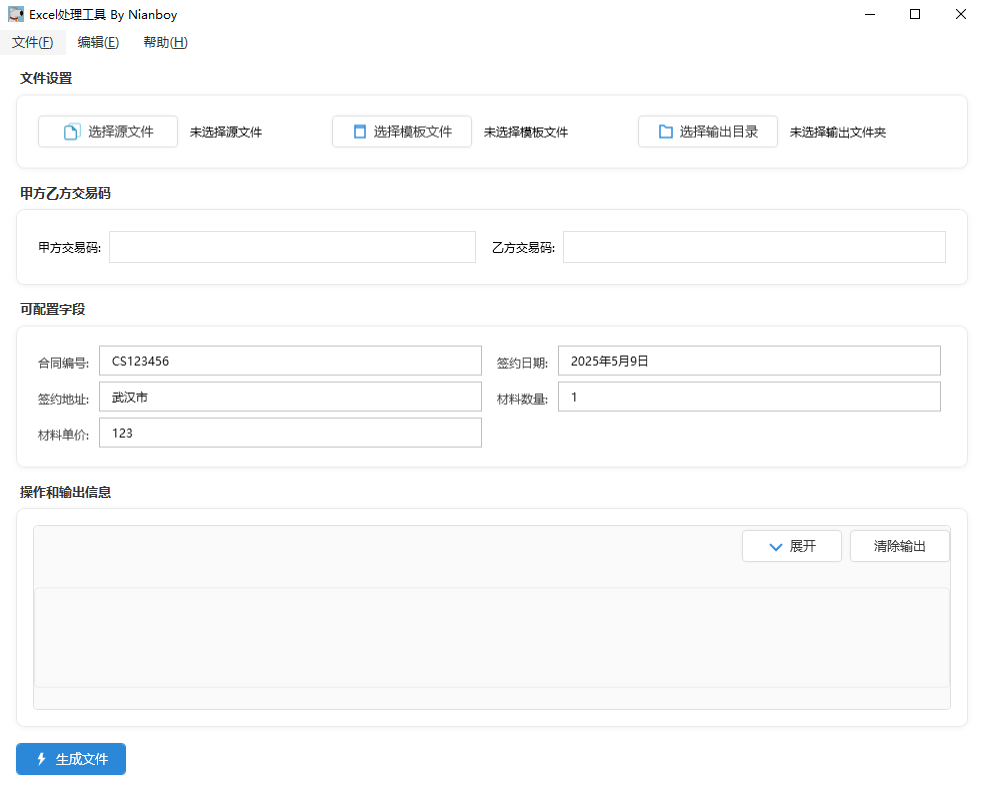Click the lightning bolt icon on 生成文件
The height and width of the screenshot is (791, 984).
[41, 759]
